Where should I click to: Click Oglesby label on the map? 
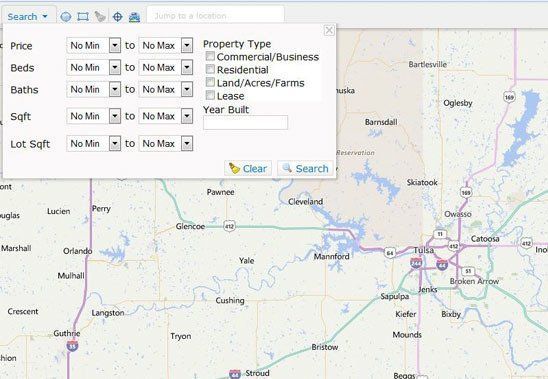[x=458, y=103]
